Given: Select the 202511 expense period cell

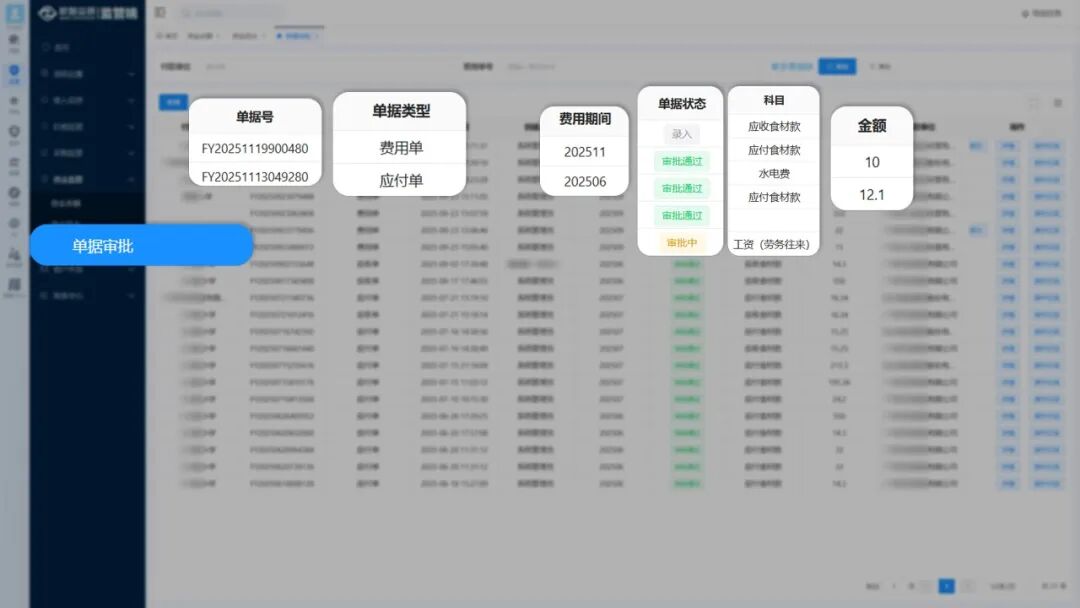Looking at the screenshot, I should 585,151.
